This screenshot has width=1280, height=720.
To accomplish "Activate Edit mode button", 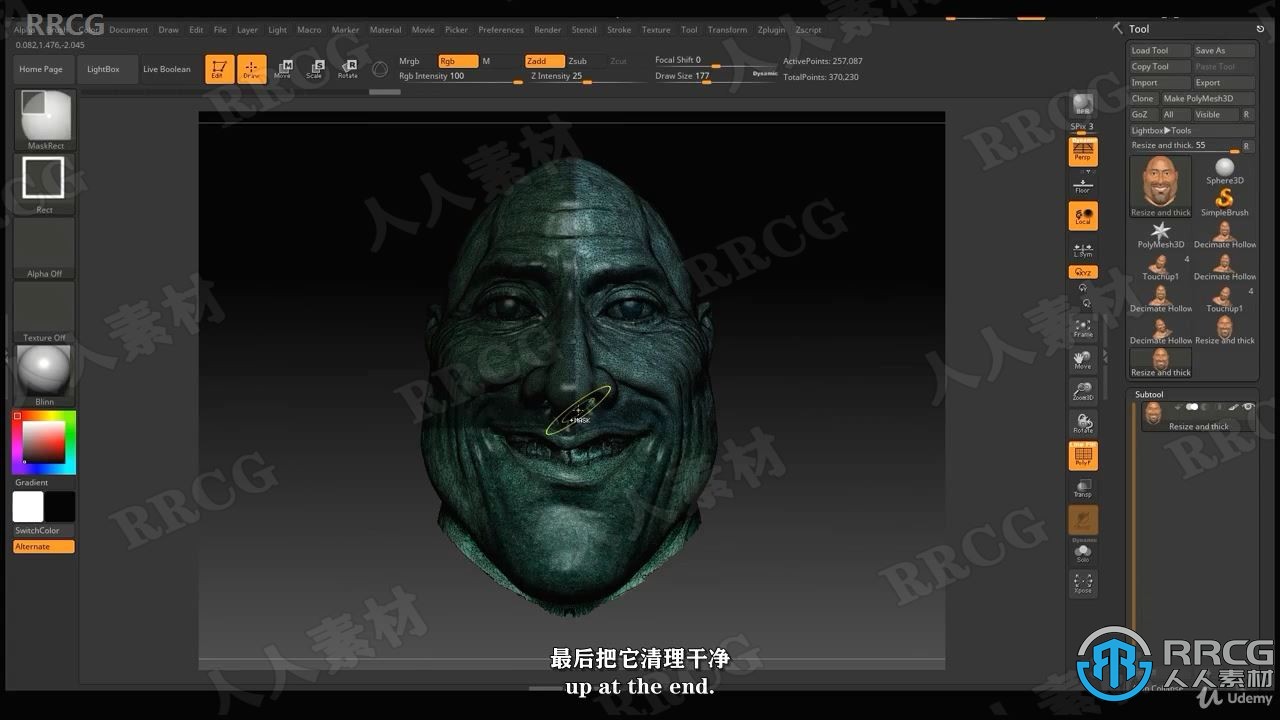I will tap(219, 69).
